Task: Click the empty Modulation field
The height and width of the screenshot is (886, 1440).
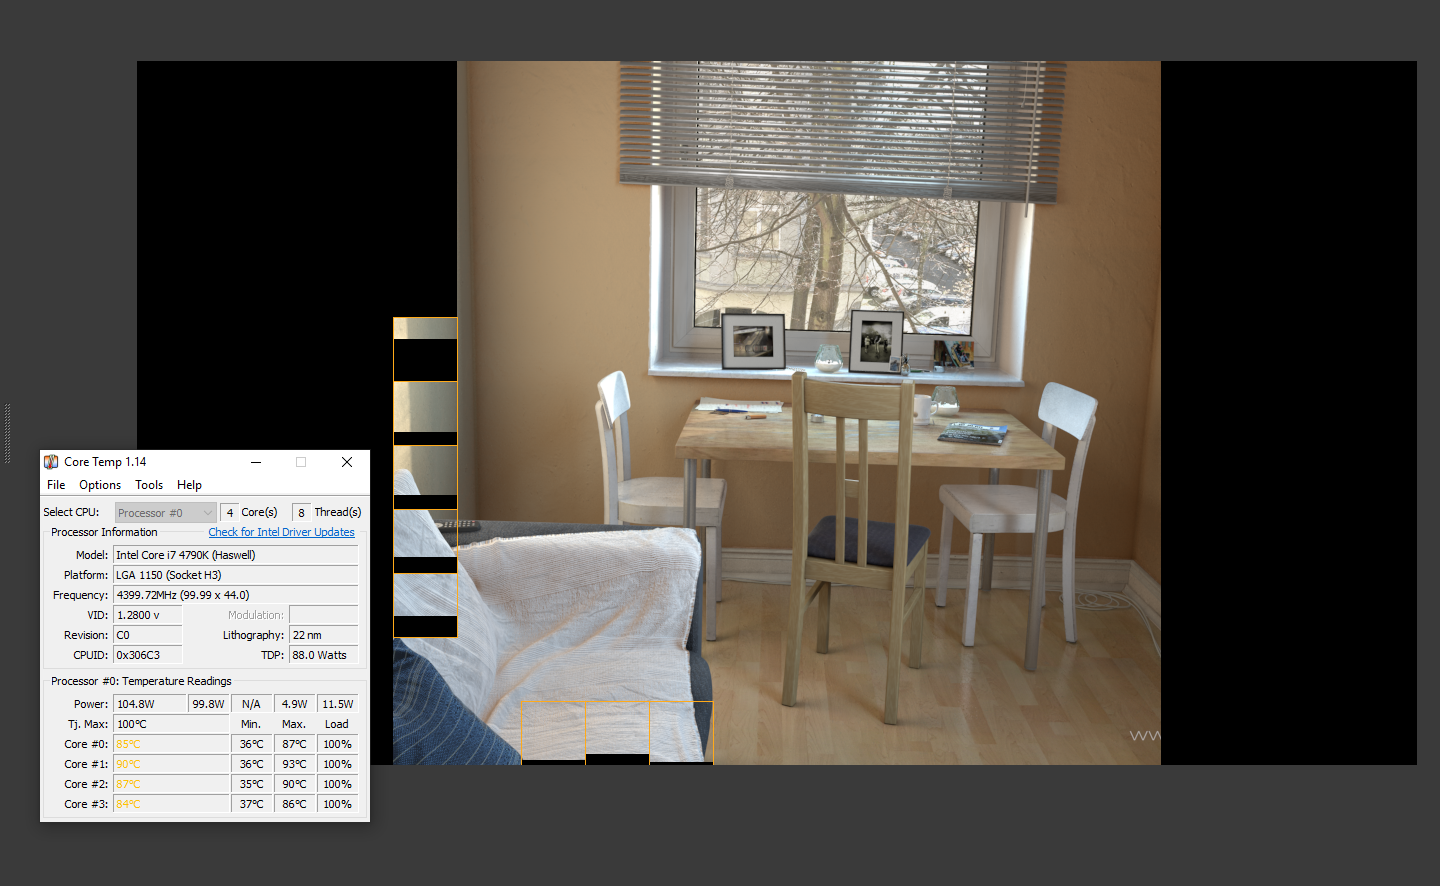Action: [324, 615]
